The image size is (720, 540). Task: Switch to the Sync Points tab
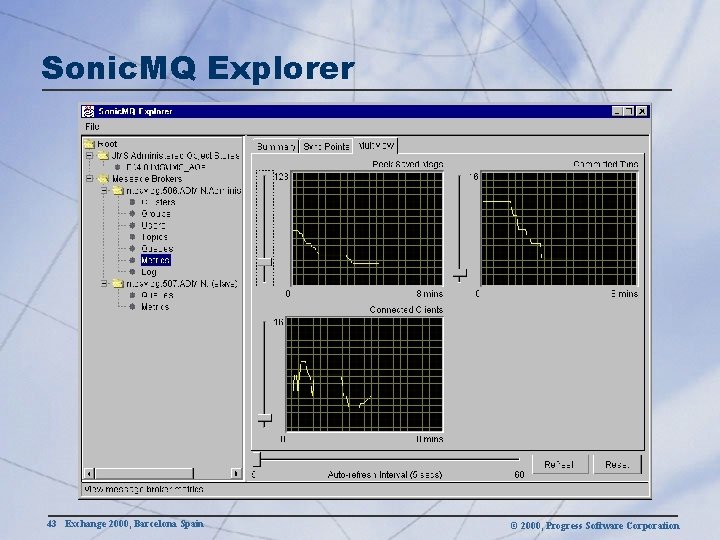tap(326, 146)
